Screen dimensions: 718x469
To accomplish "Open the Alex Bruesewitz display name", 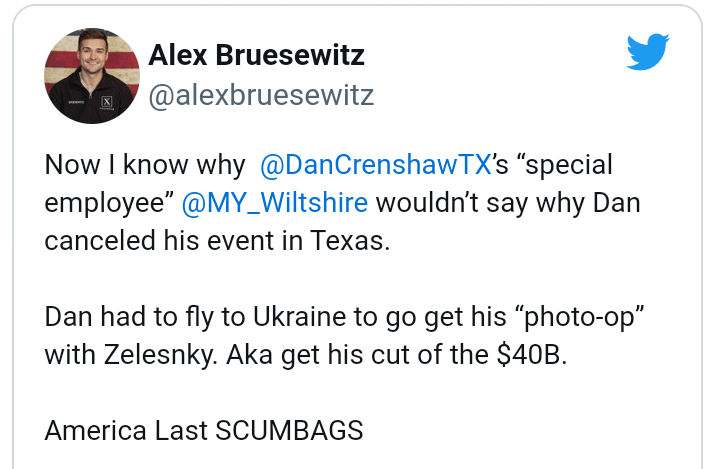I will (x=256, y=55).
